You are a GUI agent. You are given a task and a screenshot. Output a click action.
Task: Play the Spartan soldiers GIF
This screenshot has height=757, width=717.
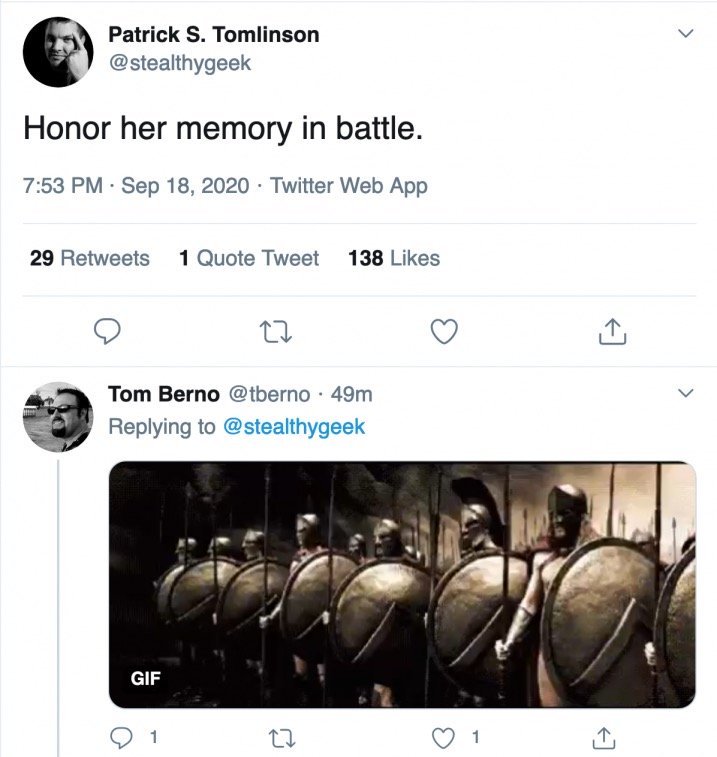point(402,585)
